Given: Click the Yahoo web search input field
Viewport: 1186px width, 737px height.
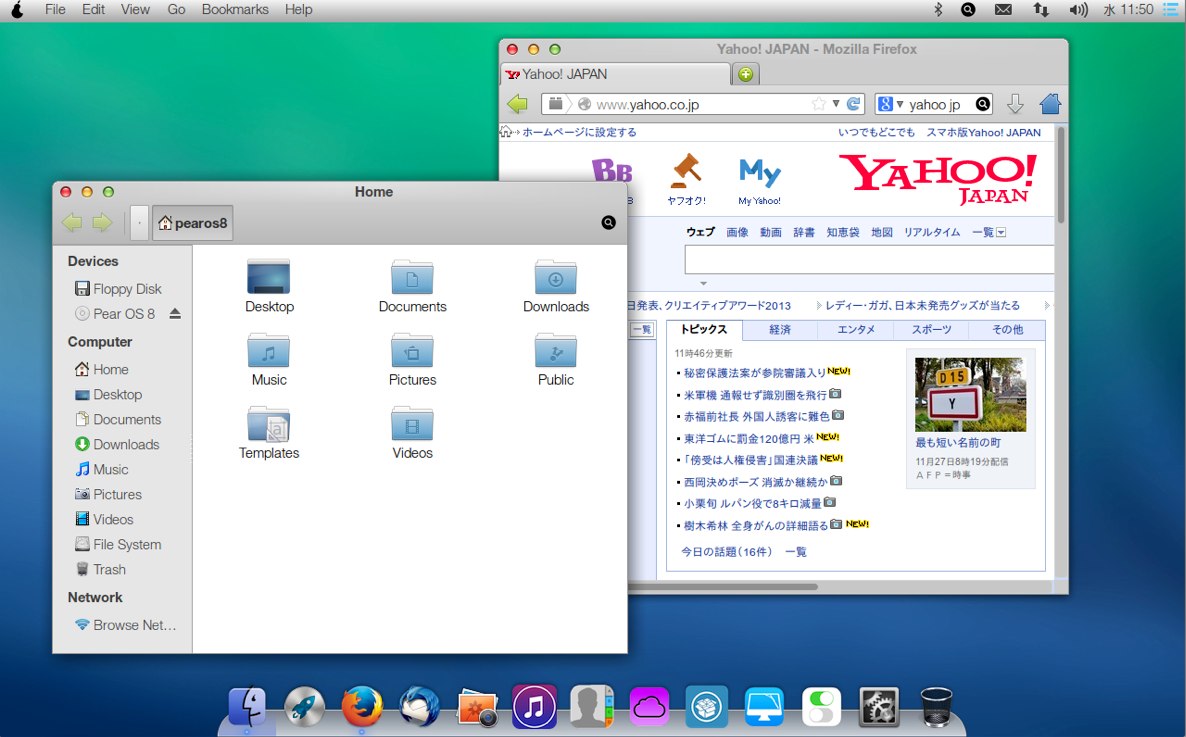Looking at the screenshot, I should tap(869, 260).
